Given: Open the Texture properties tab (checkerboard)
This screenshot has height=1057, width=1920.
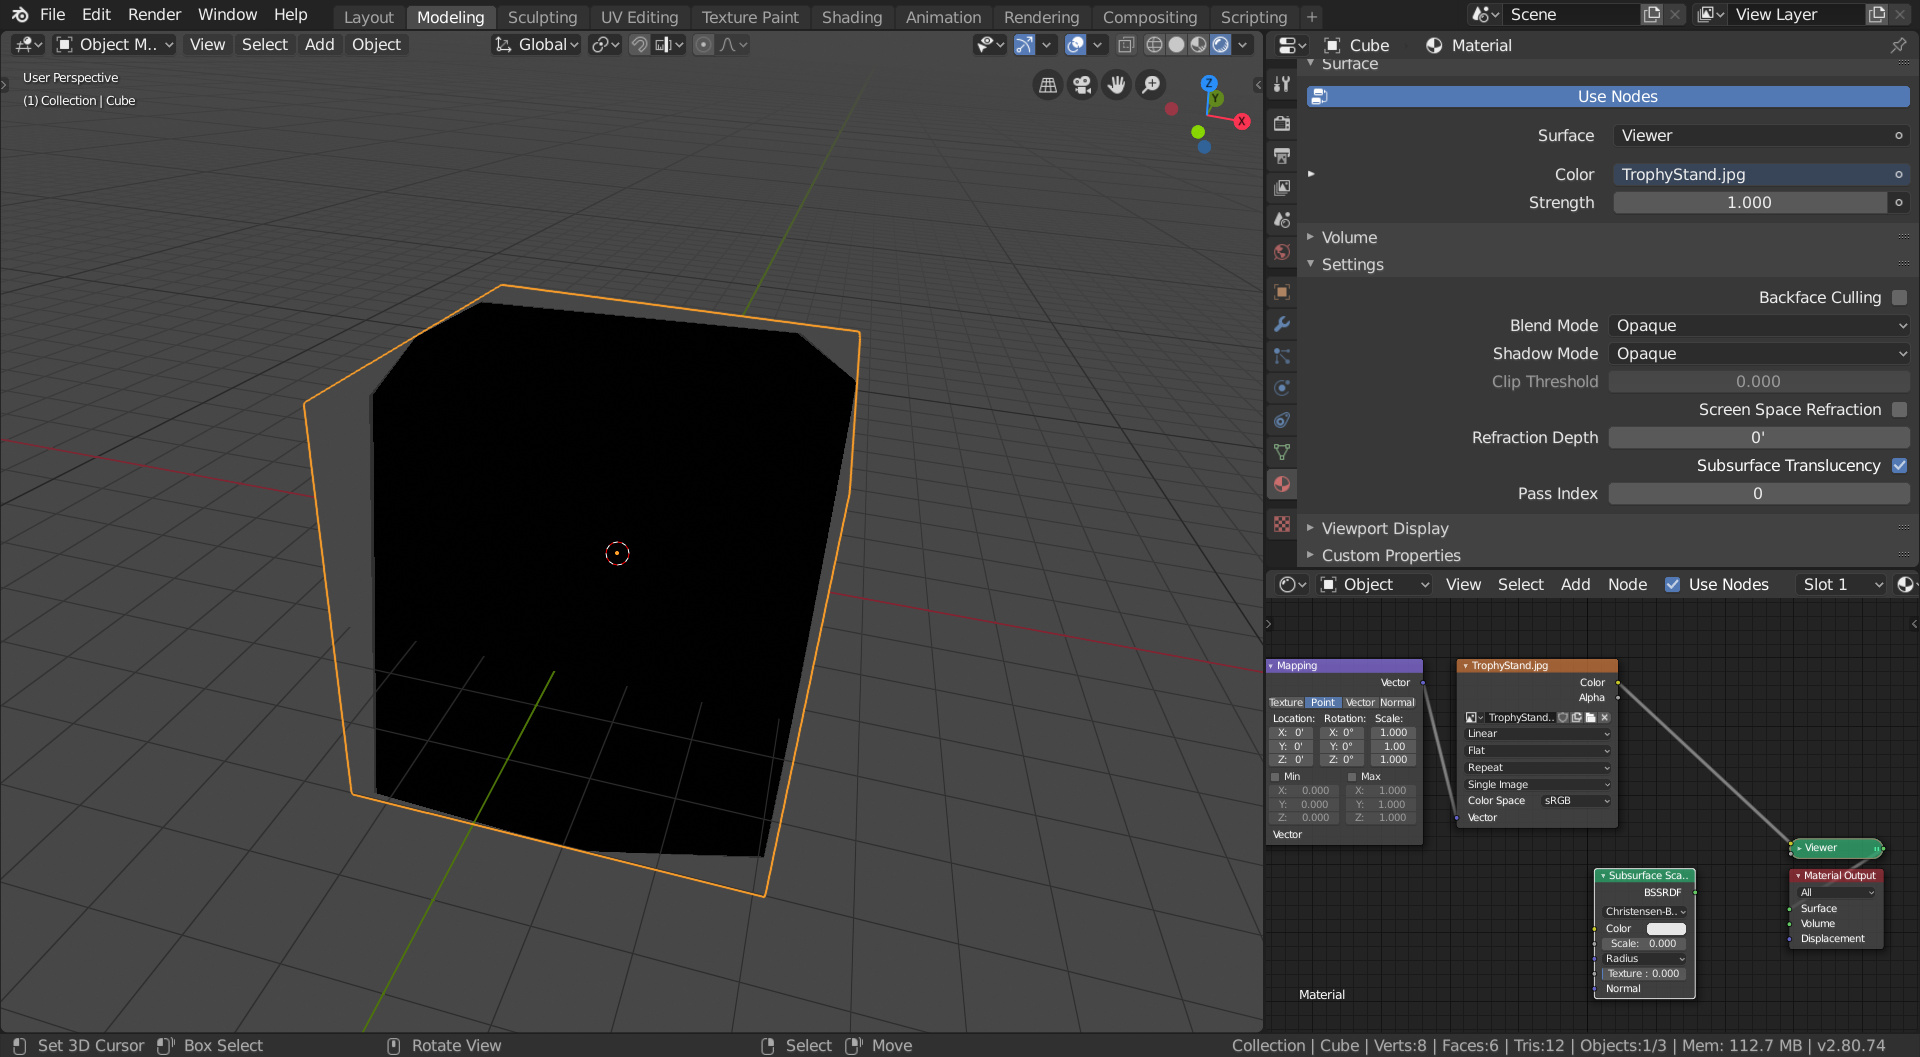Looking at the screenshot, I should (1282, 524).
